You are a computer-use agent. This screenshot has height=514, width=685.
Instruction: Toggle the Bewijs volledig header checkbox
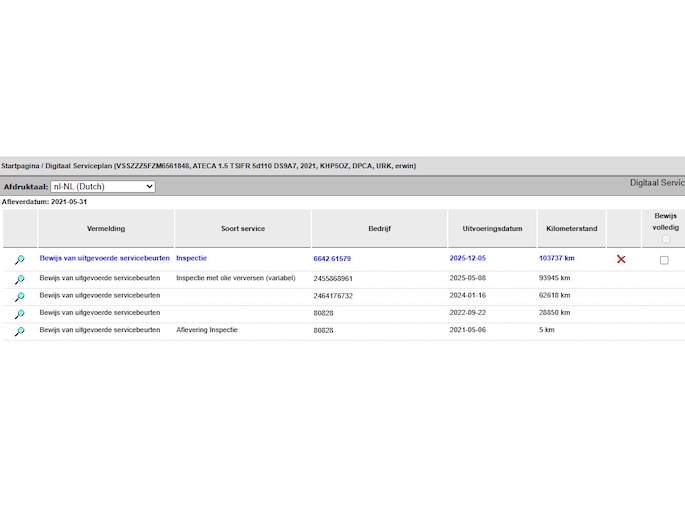665,239
